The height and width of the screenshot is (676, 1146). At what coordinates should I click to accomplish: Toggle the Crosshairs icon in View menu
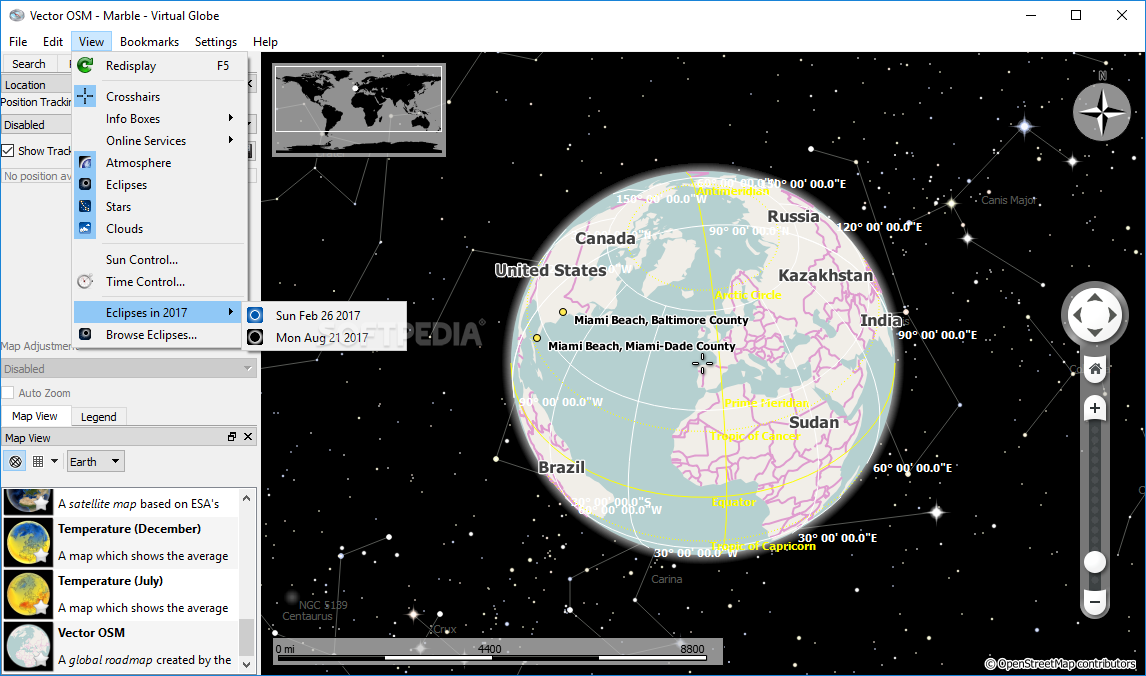coord(86,96)
